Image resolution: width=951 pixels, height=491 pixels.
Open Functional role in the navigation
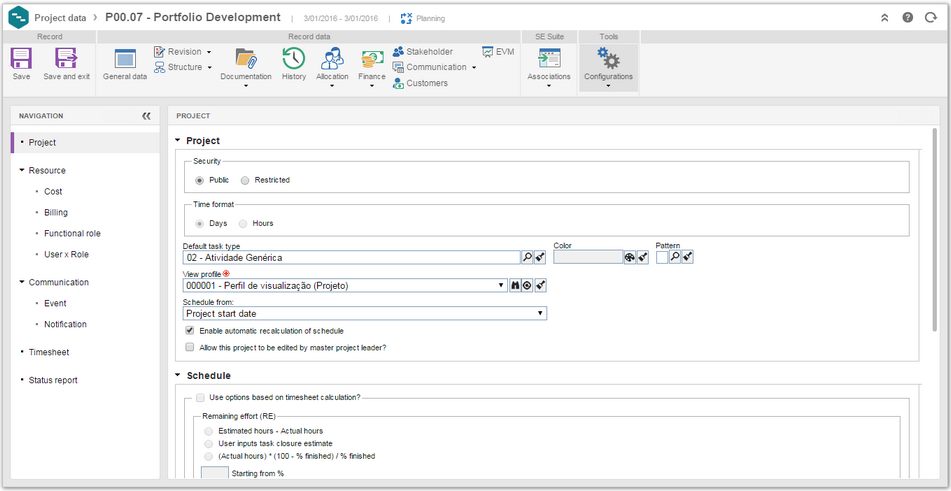73,233
